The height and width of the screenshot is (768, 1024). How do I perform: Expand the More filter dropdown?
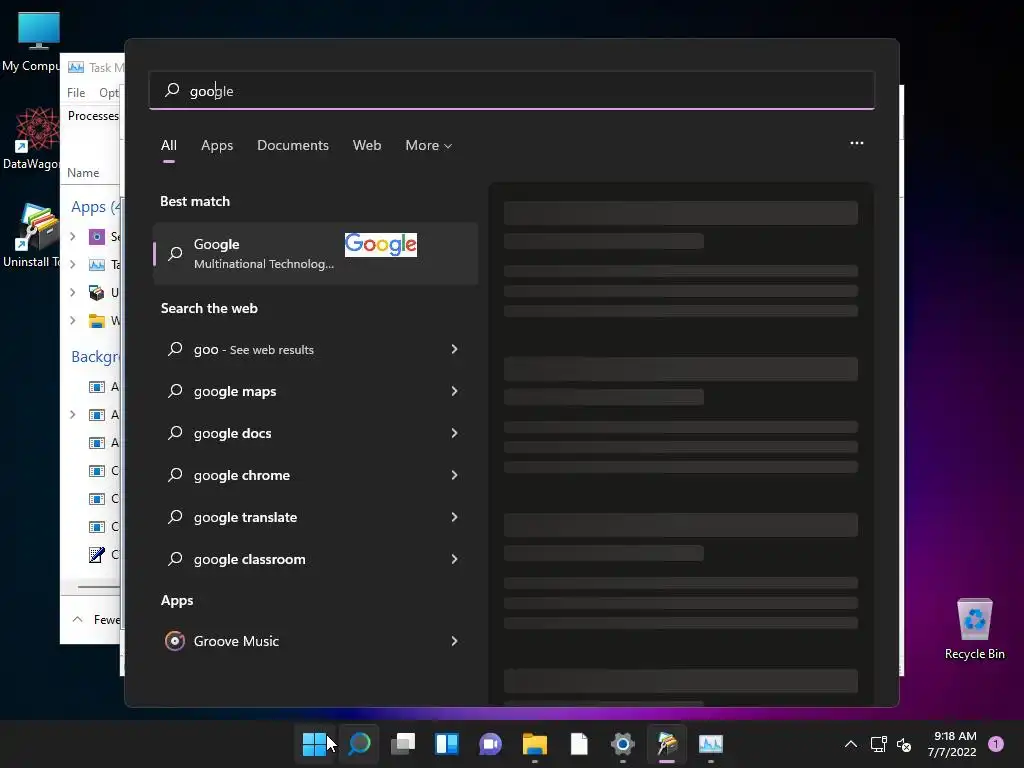tap(428, 146)
